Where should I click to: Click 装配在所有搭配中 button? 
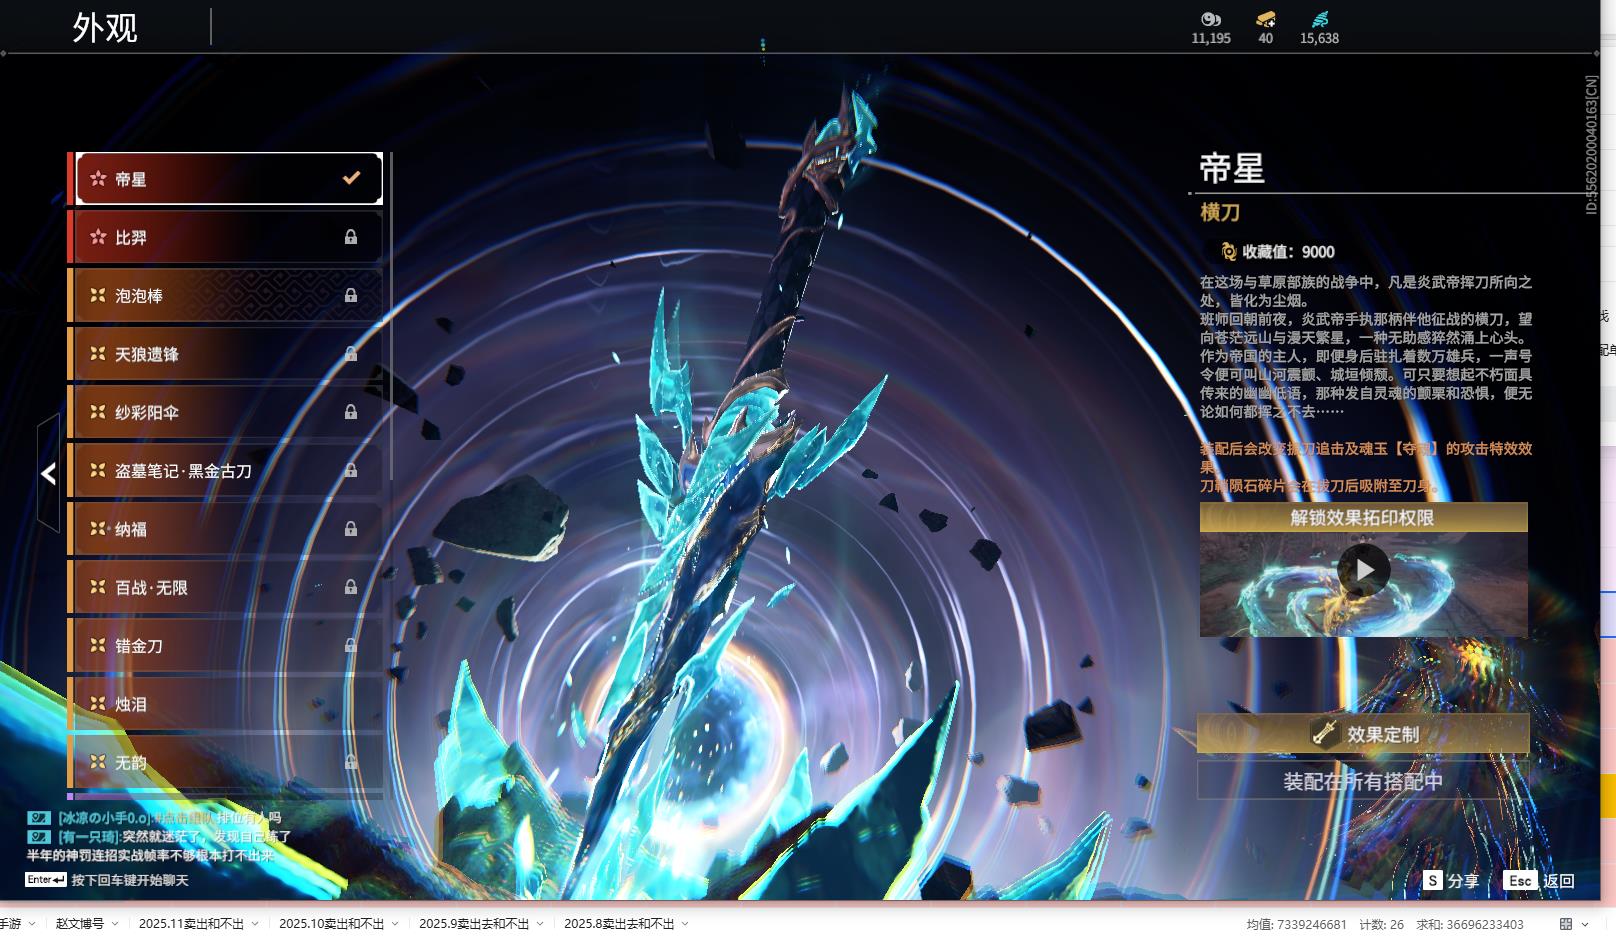1363,781
